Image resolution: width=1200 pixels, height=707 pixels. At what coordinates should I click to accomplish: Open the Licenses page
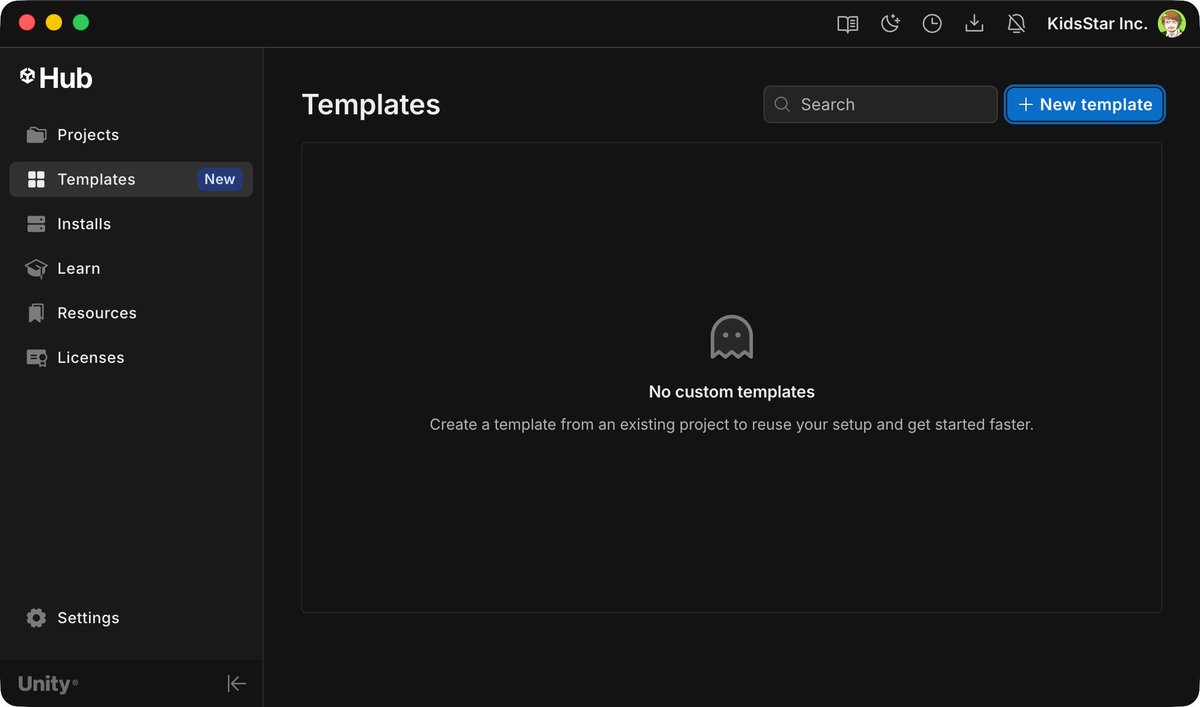tap(131, 357)
